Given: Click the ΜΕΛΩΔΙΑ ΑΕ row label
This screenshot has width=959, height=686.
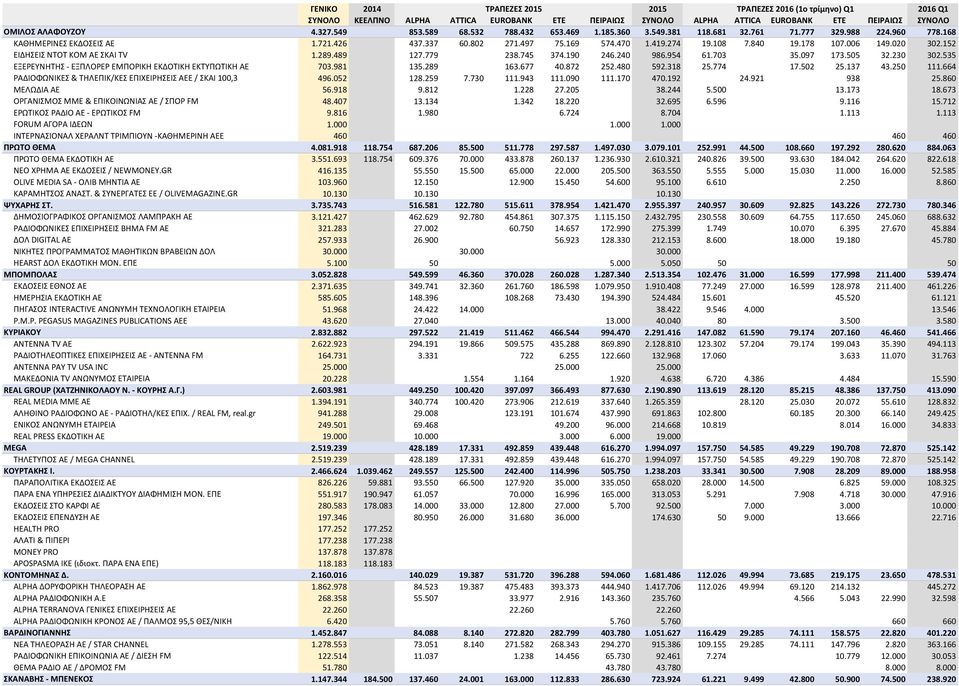Looking at the screenshot, I should point(36,89).
